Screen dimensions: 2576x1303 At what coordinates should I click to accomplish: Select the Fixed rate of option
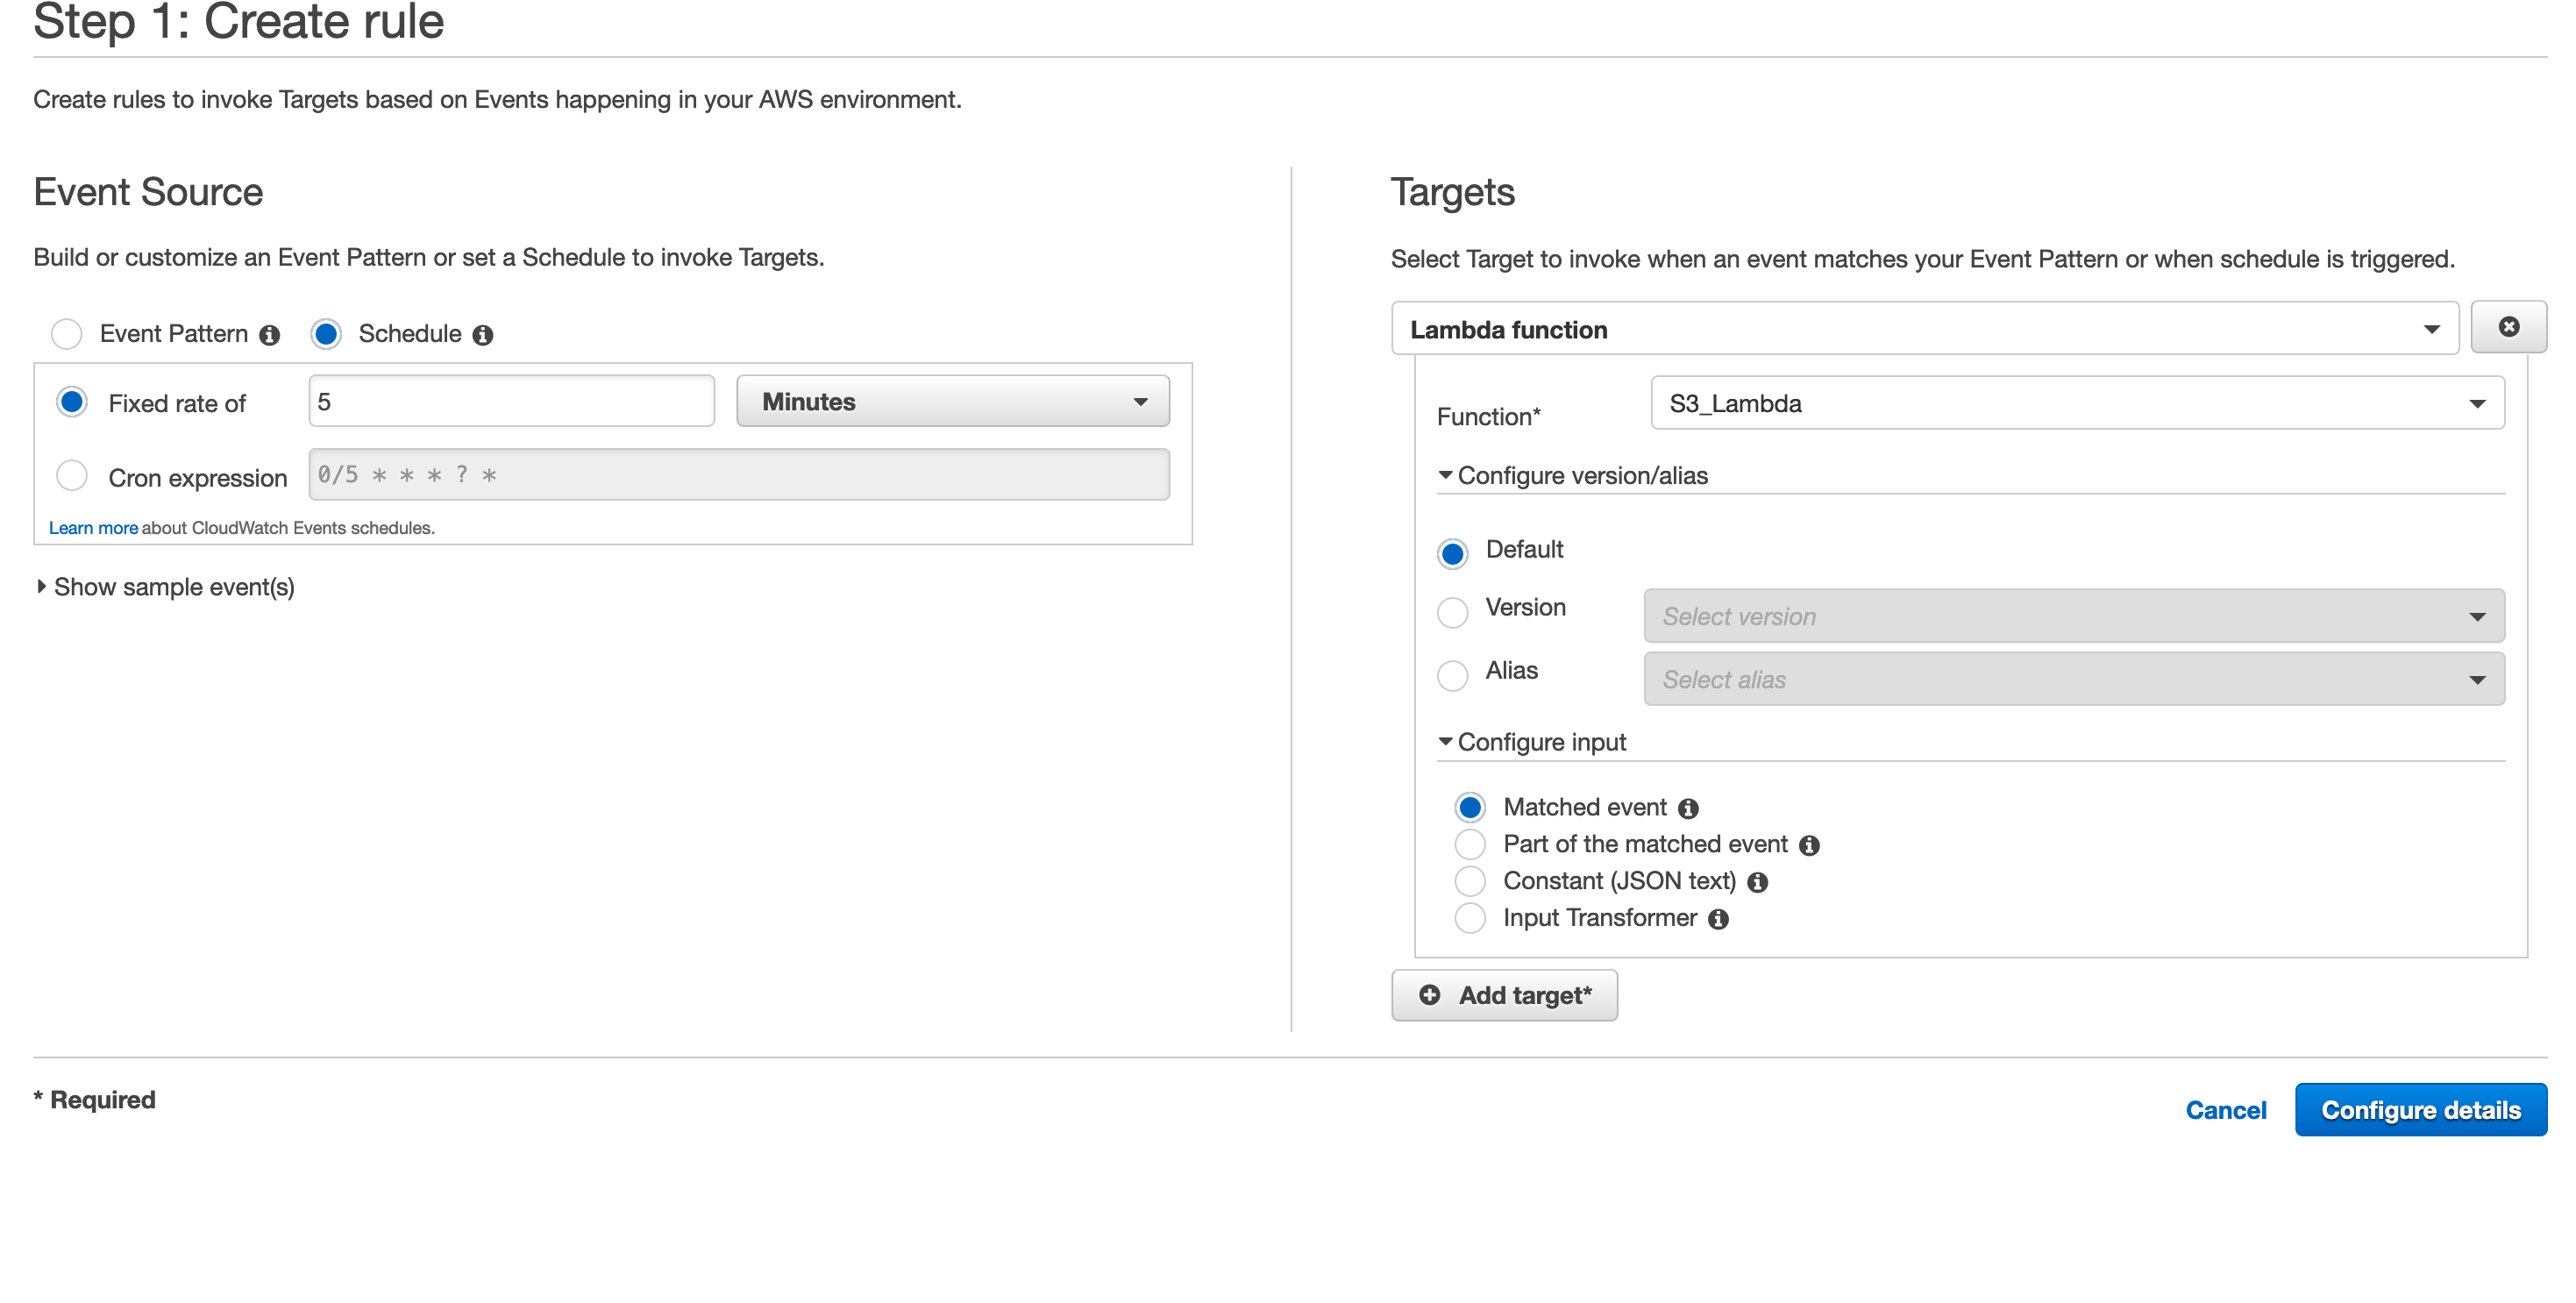point(72,402)
